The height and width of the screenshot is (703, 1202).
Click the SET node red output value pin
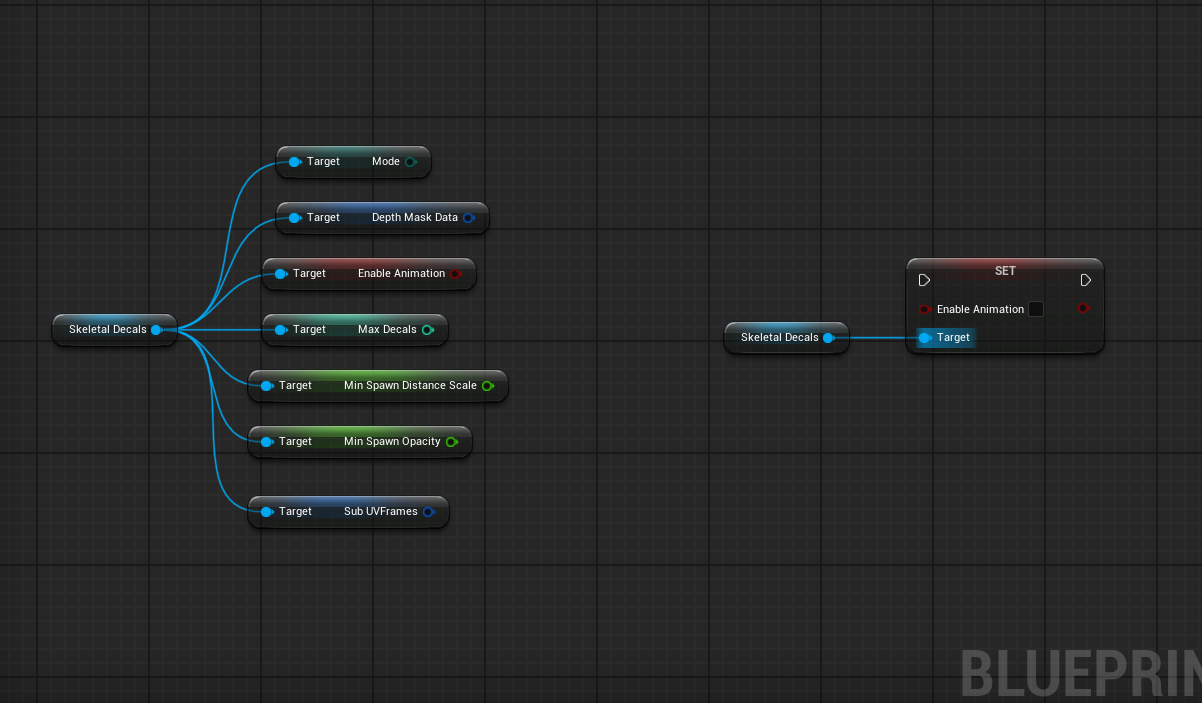coord(1083,308)
